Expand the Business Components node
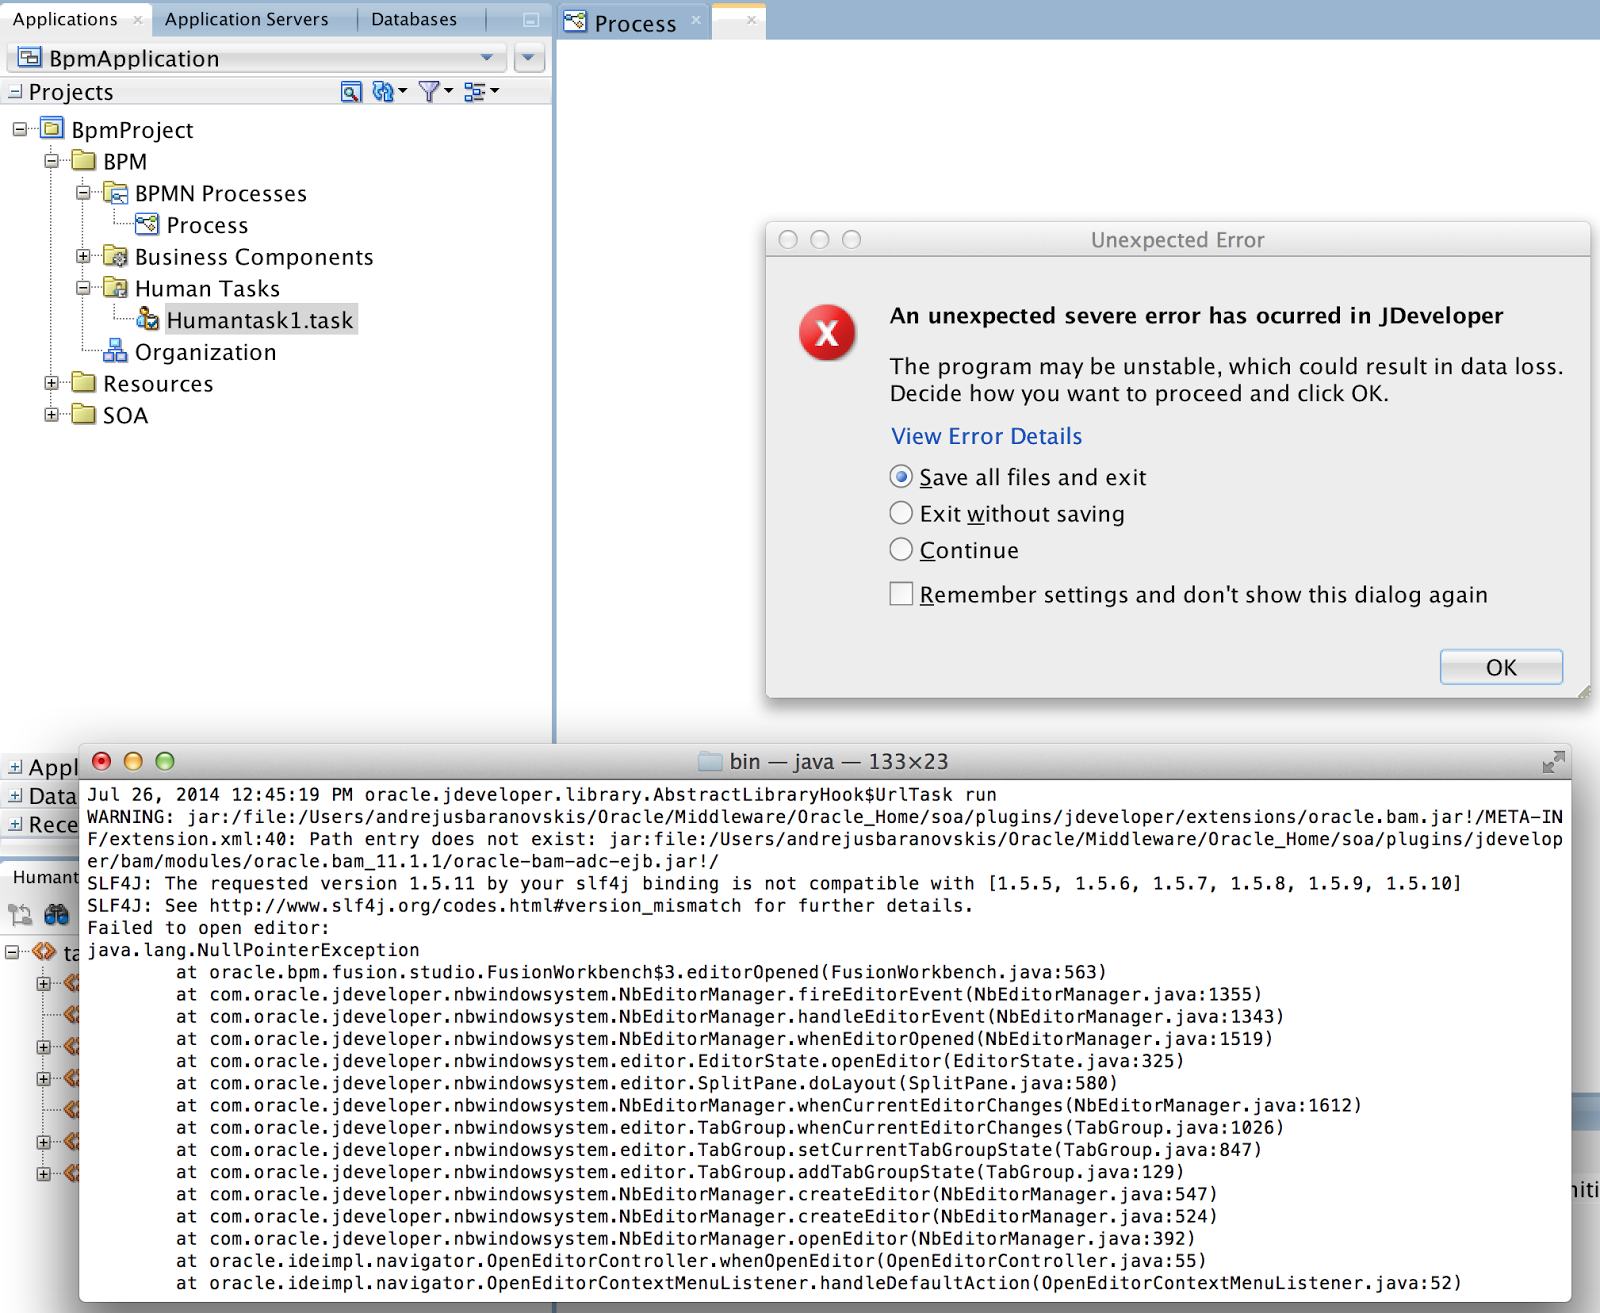The width and height of the screenshot is (1600, 1313). [x=83, y=256]
